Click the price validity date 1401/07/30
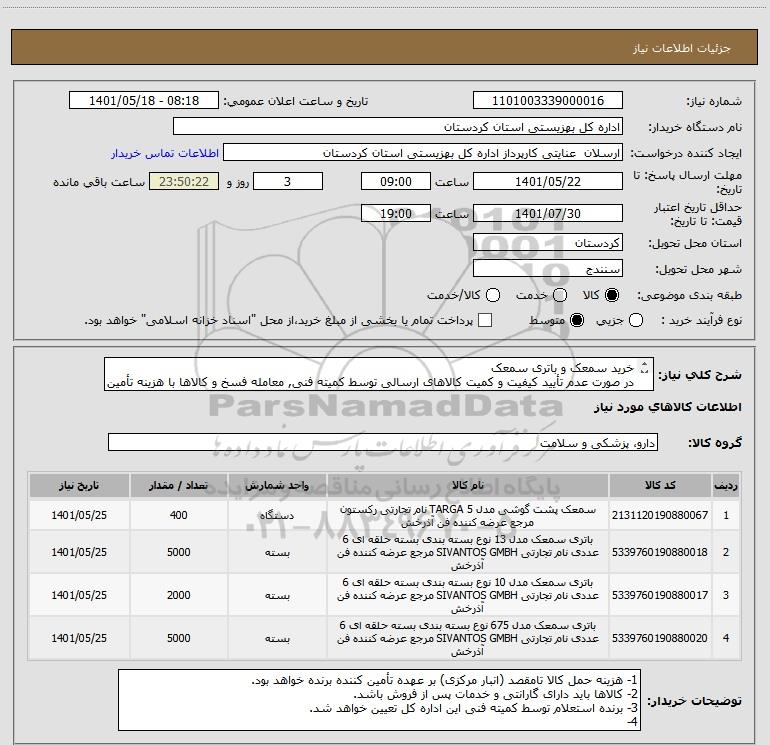This screenshot has width=770, height=745. point(548,214)
